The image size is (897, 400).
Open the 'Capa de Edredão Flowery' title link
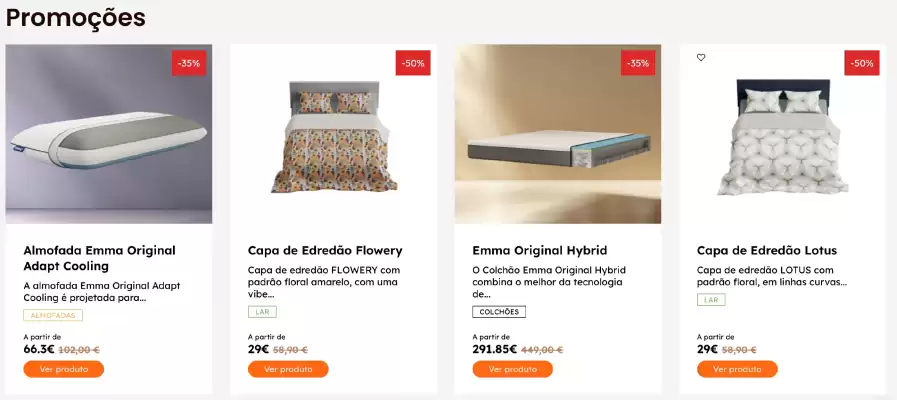325,250
